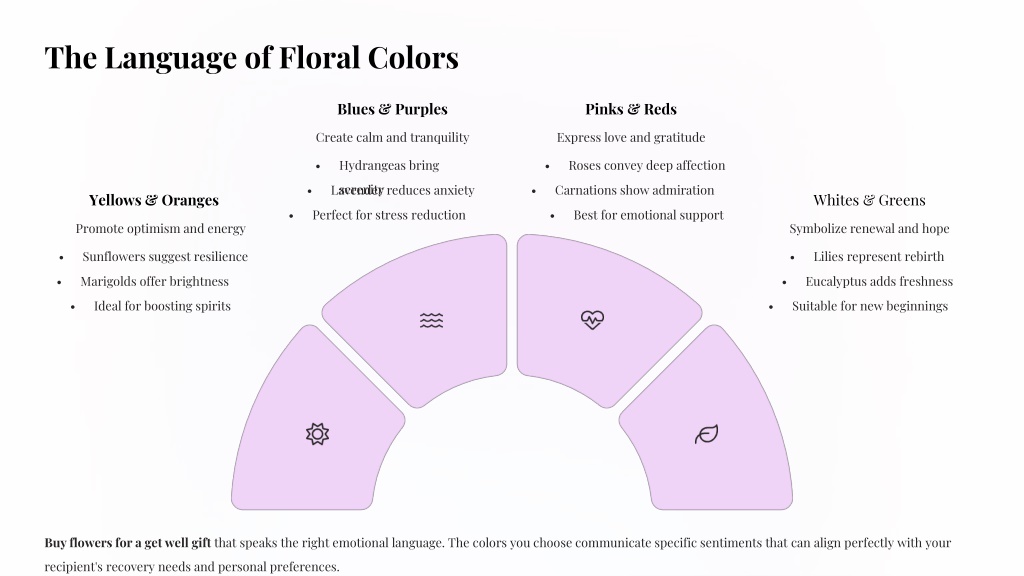Select the Yellows & Oranges heading
This screenshot has height=576, width=1024.
(x=153, y=200)
